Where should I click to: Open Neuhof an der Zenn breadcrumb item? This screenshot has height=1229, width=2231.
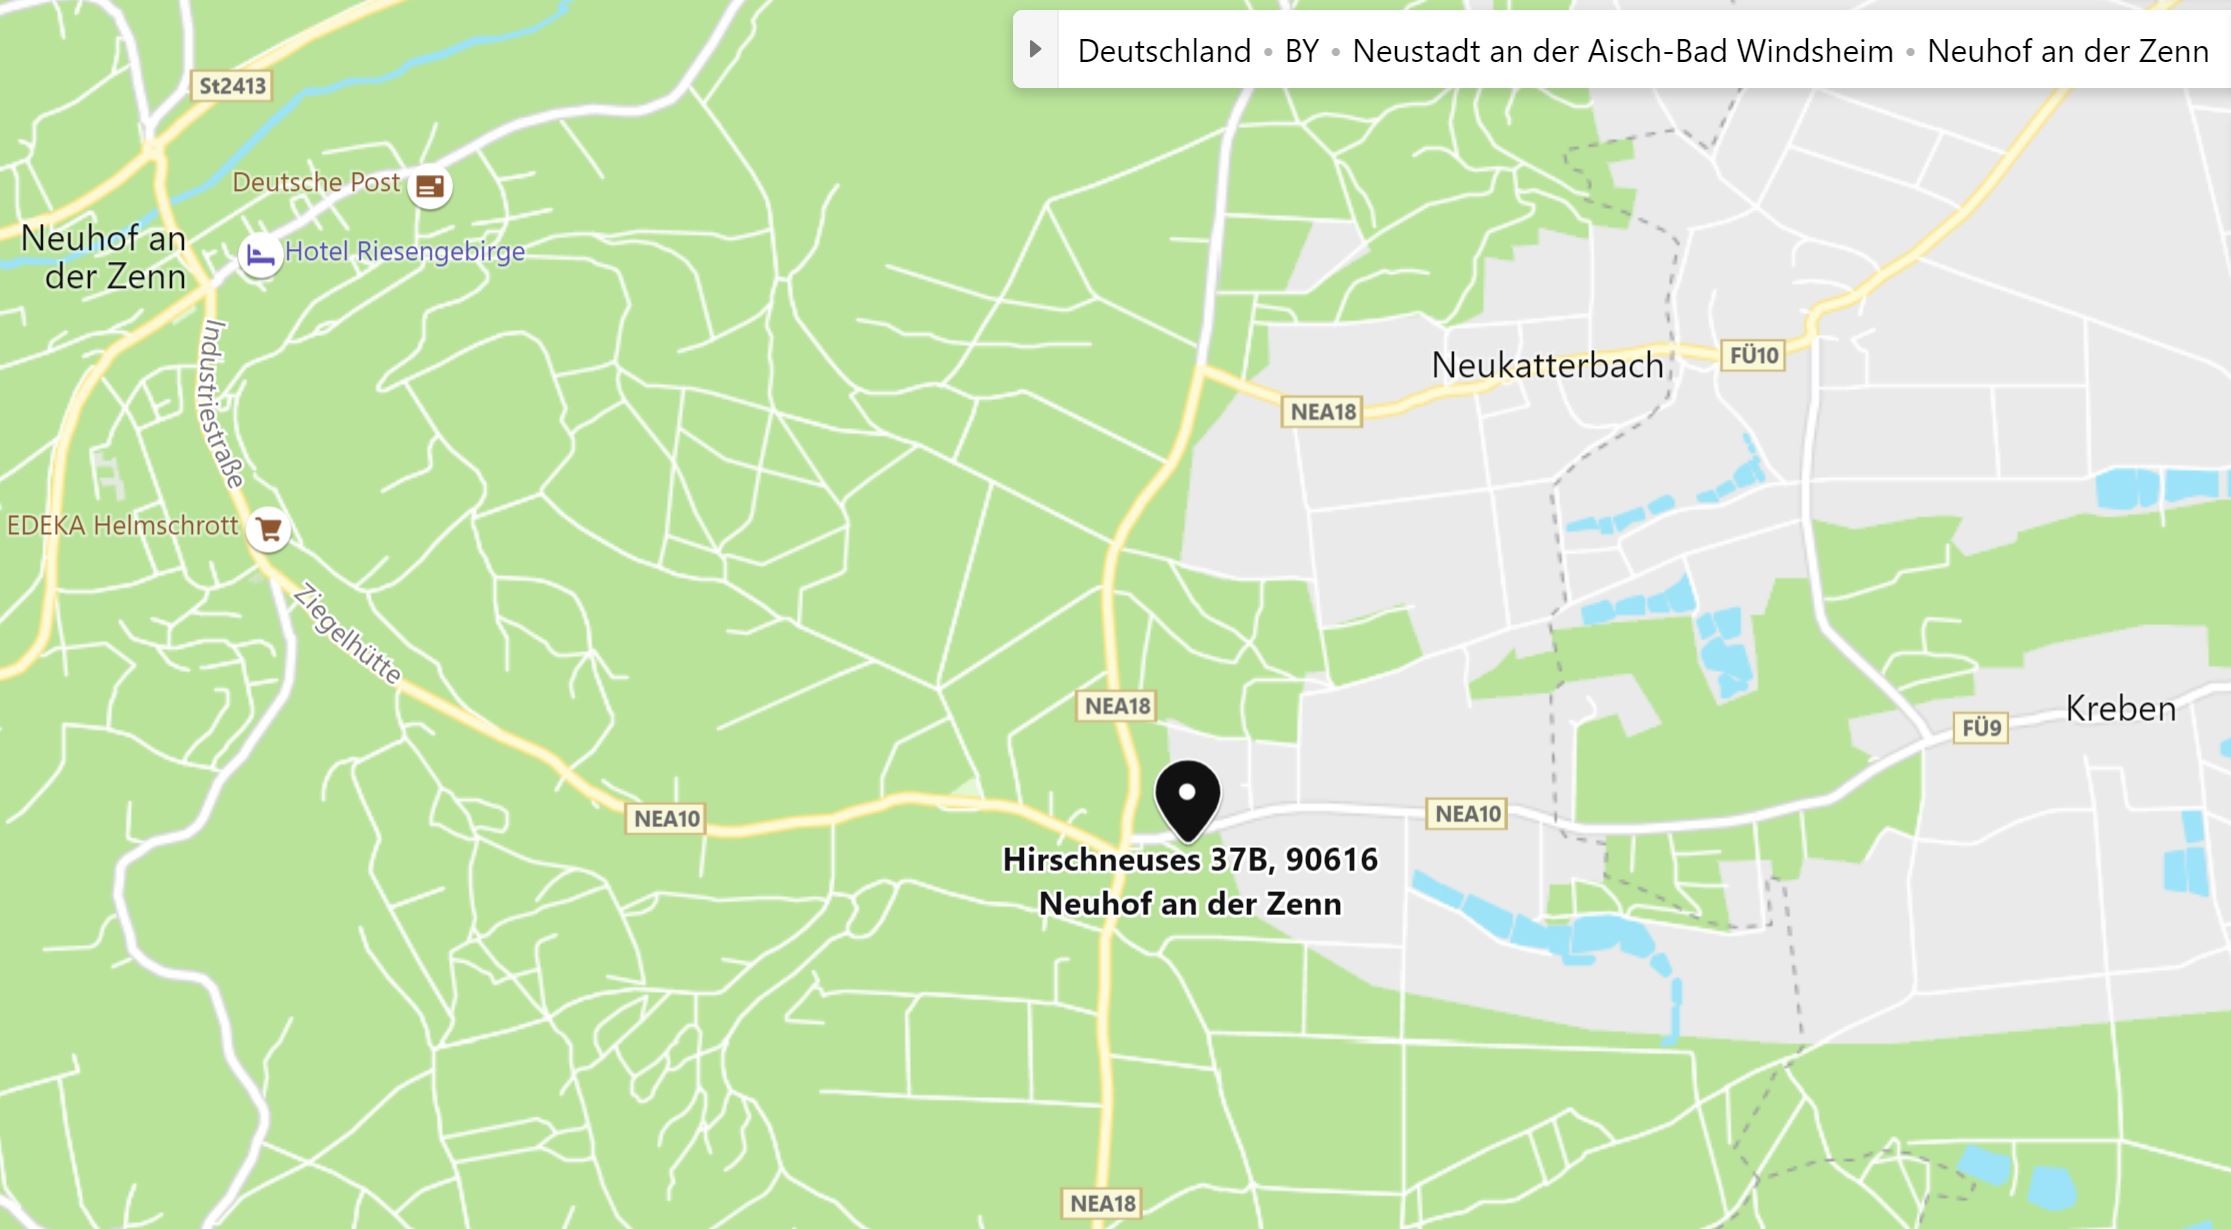coord(2067,51)
